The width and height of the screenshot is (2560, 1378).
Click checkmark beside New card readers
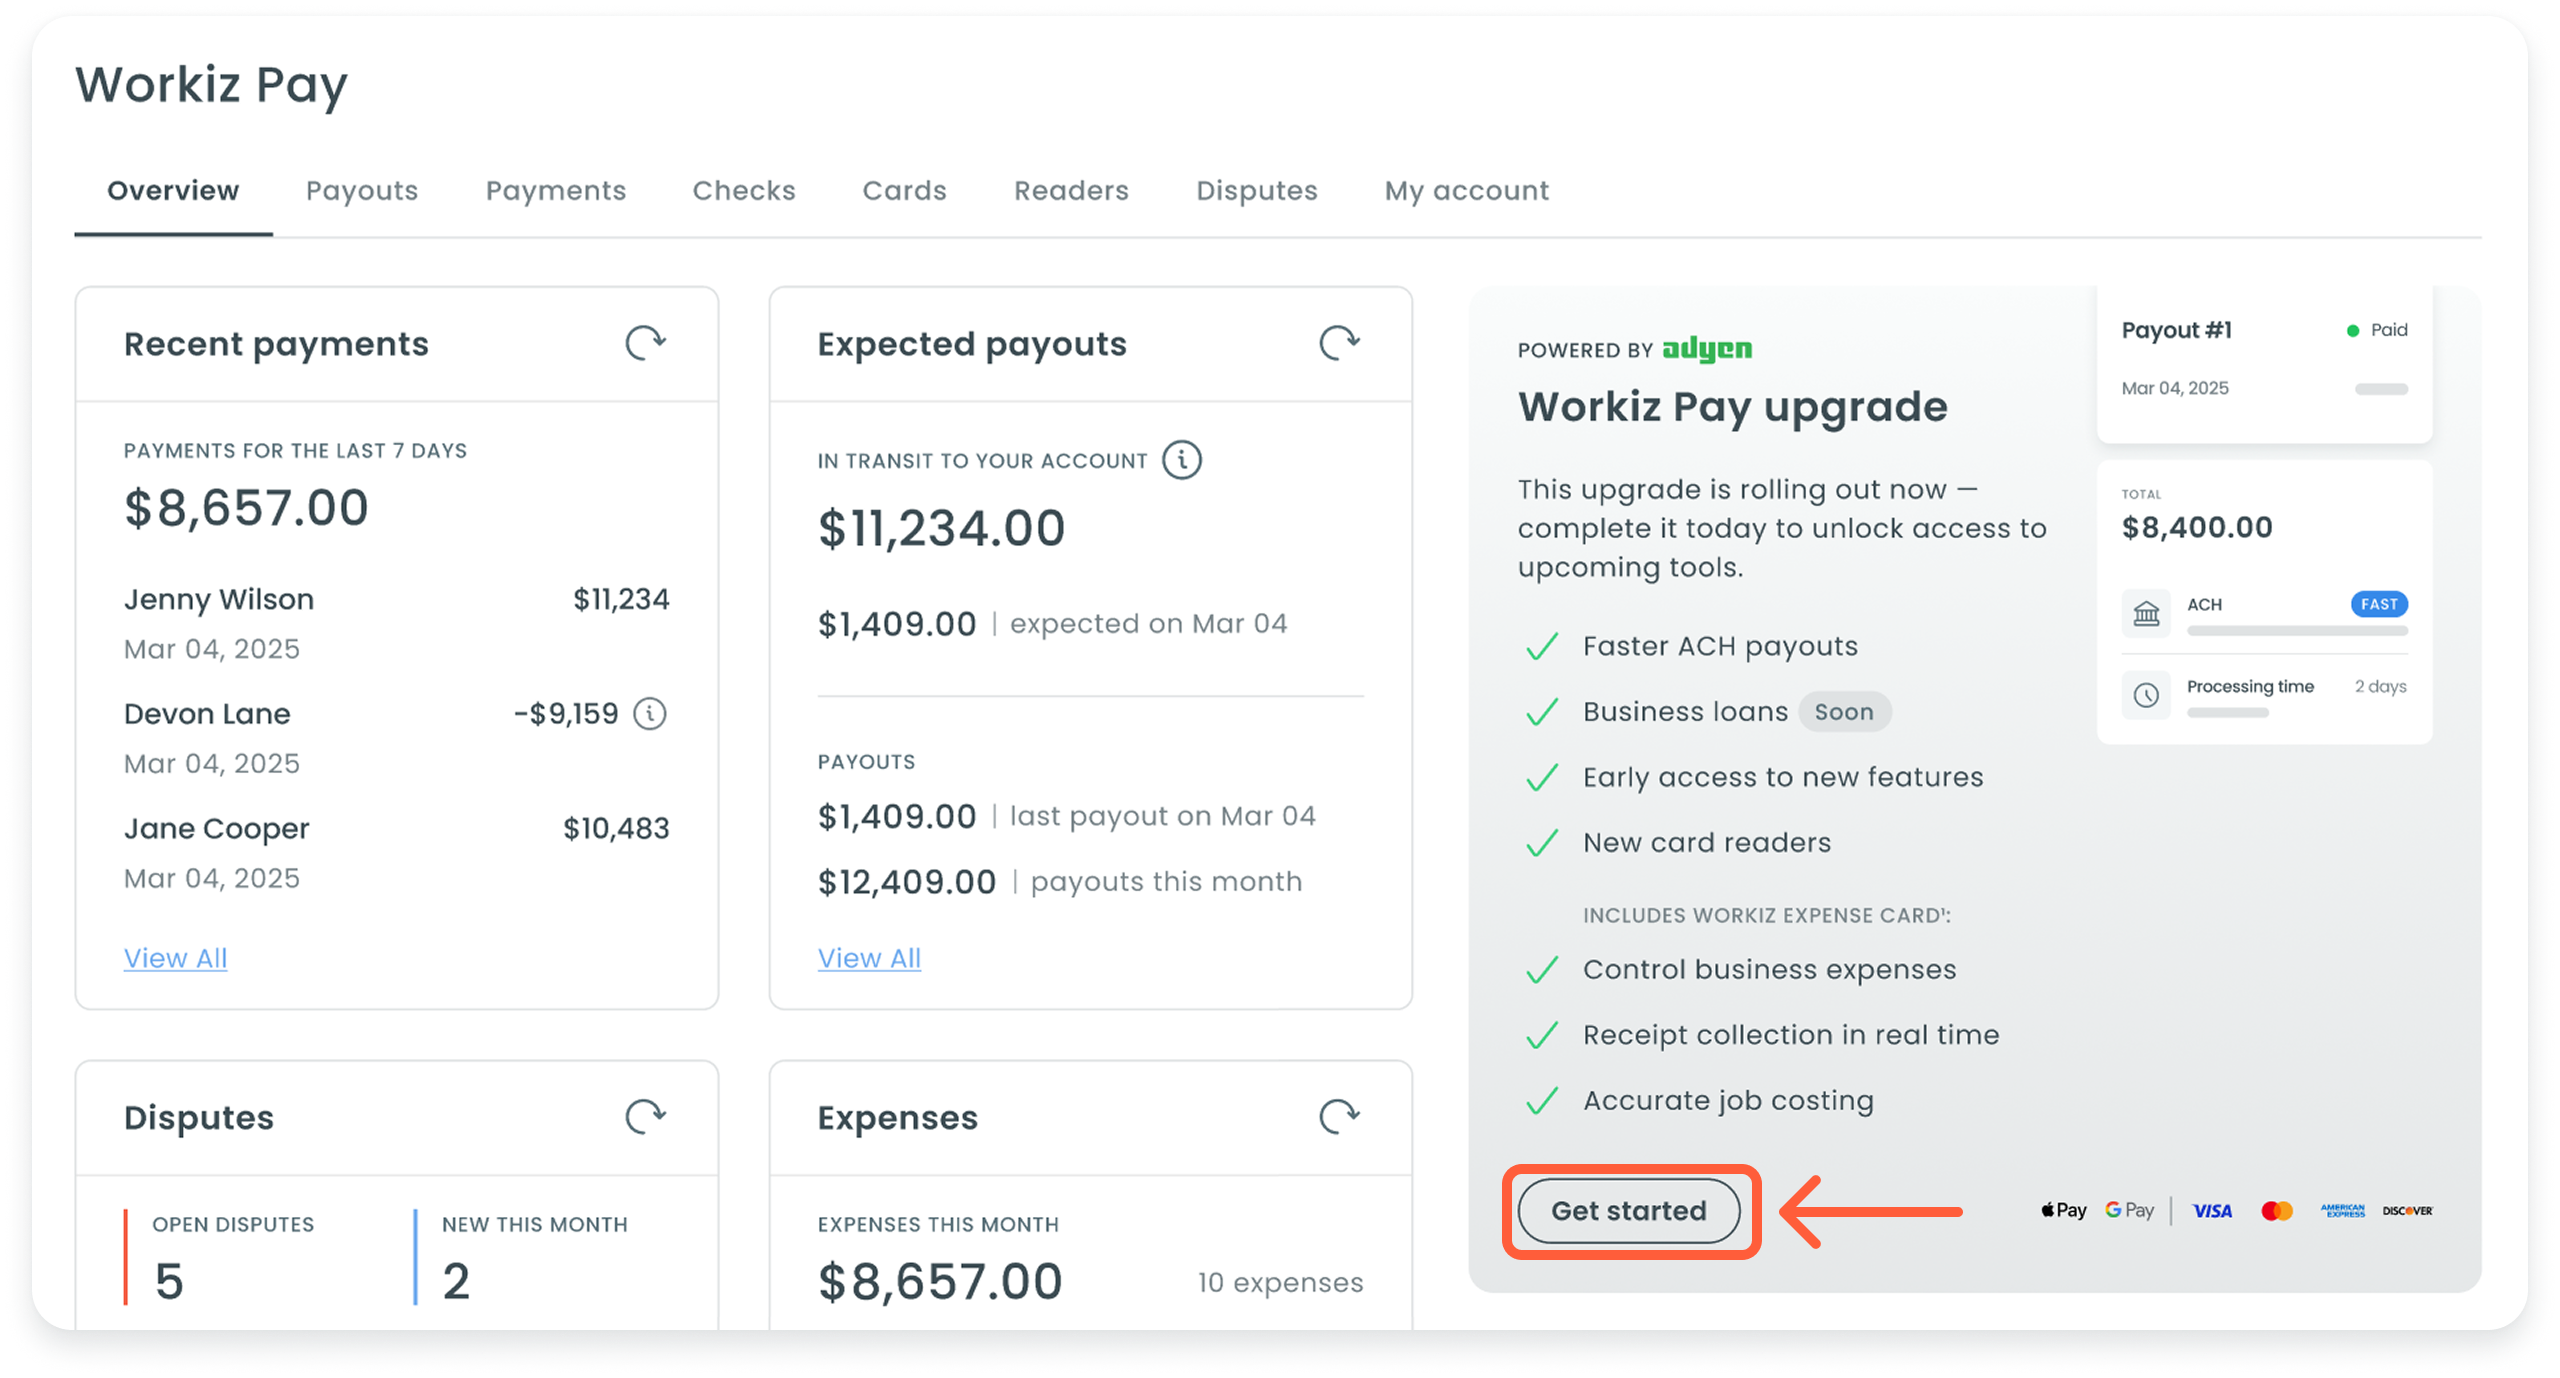1542,843
